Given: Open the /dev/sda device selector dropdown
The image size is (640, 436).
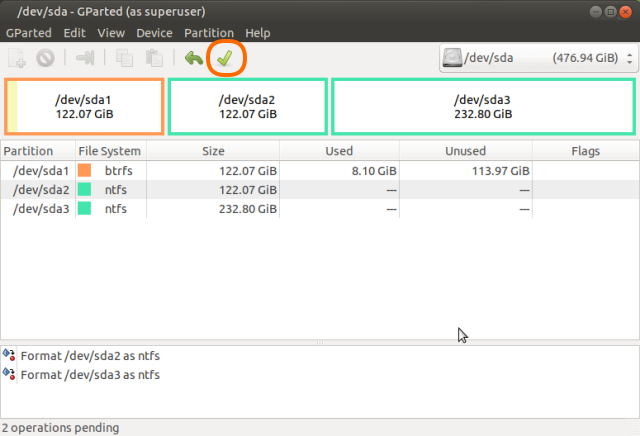Looking at the screenshot, I should (537, 59).
